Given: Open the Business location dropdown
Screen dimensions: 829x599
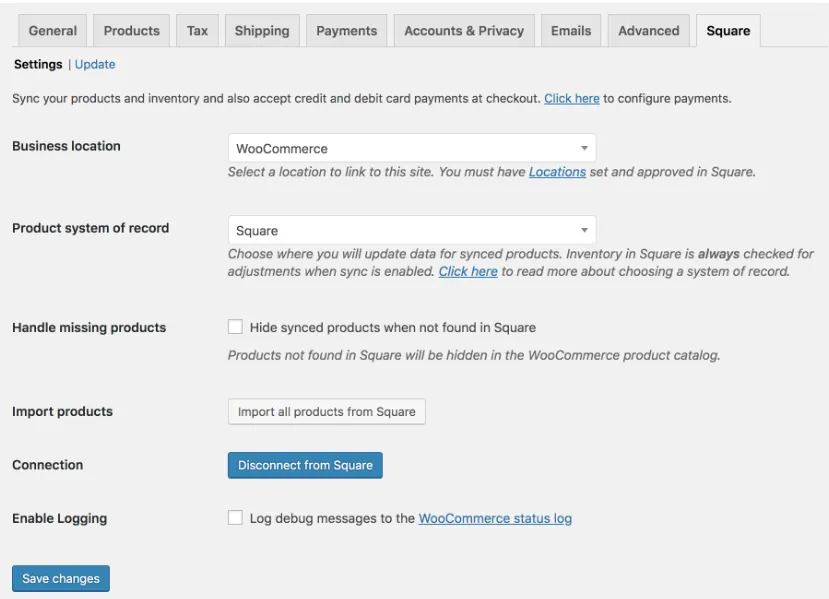Looking at the screenshot, I should (x=412, y=148).
